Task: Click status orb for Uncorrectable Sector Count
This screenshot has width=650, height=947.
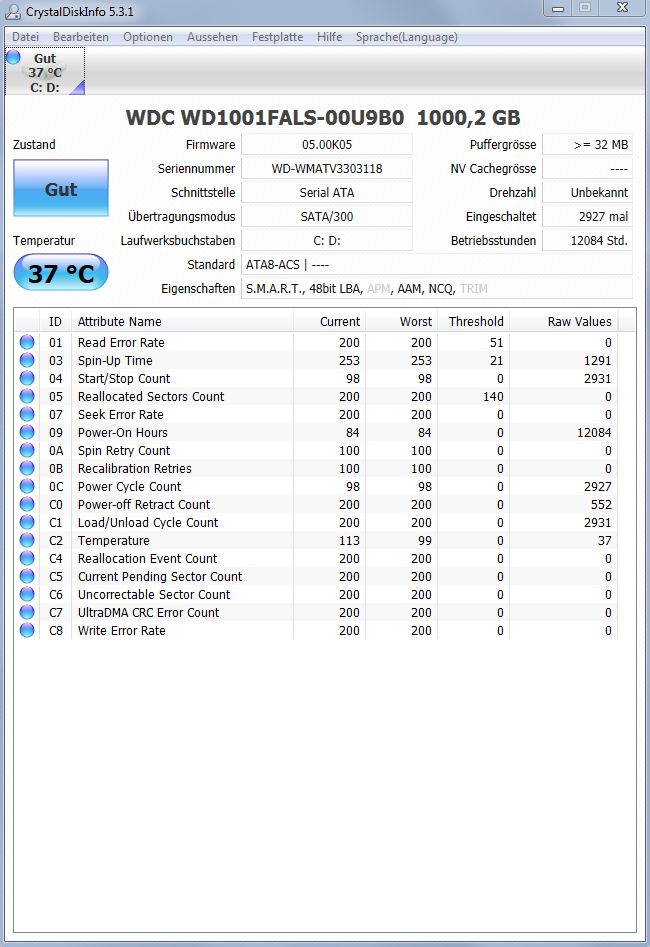Action: 27,594
